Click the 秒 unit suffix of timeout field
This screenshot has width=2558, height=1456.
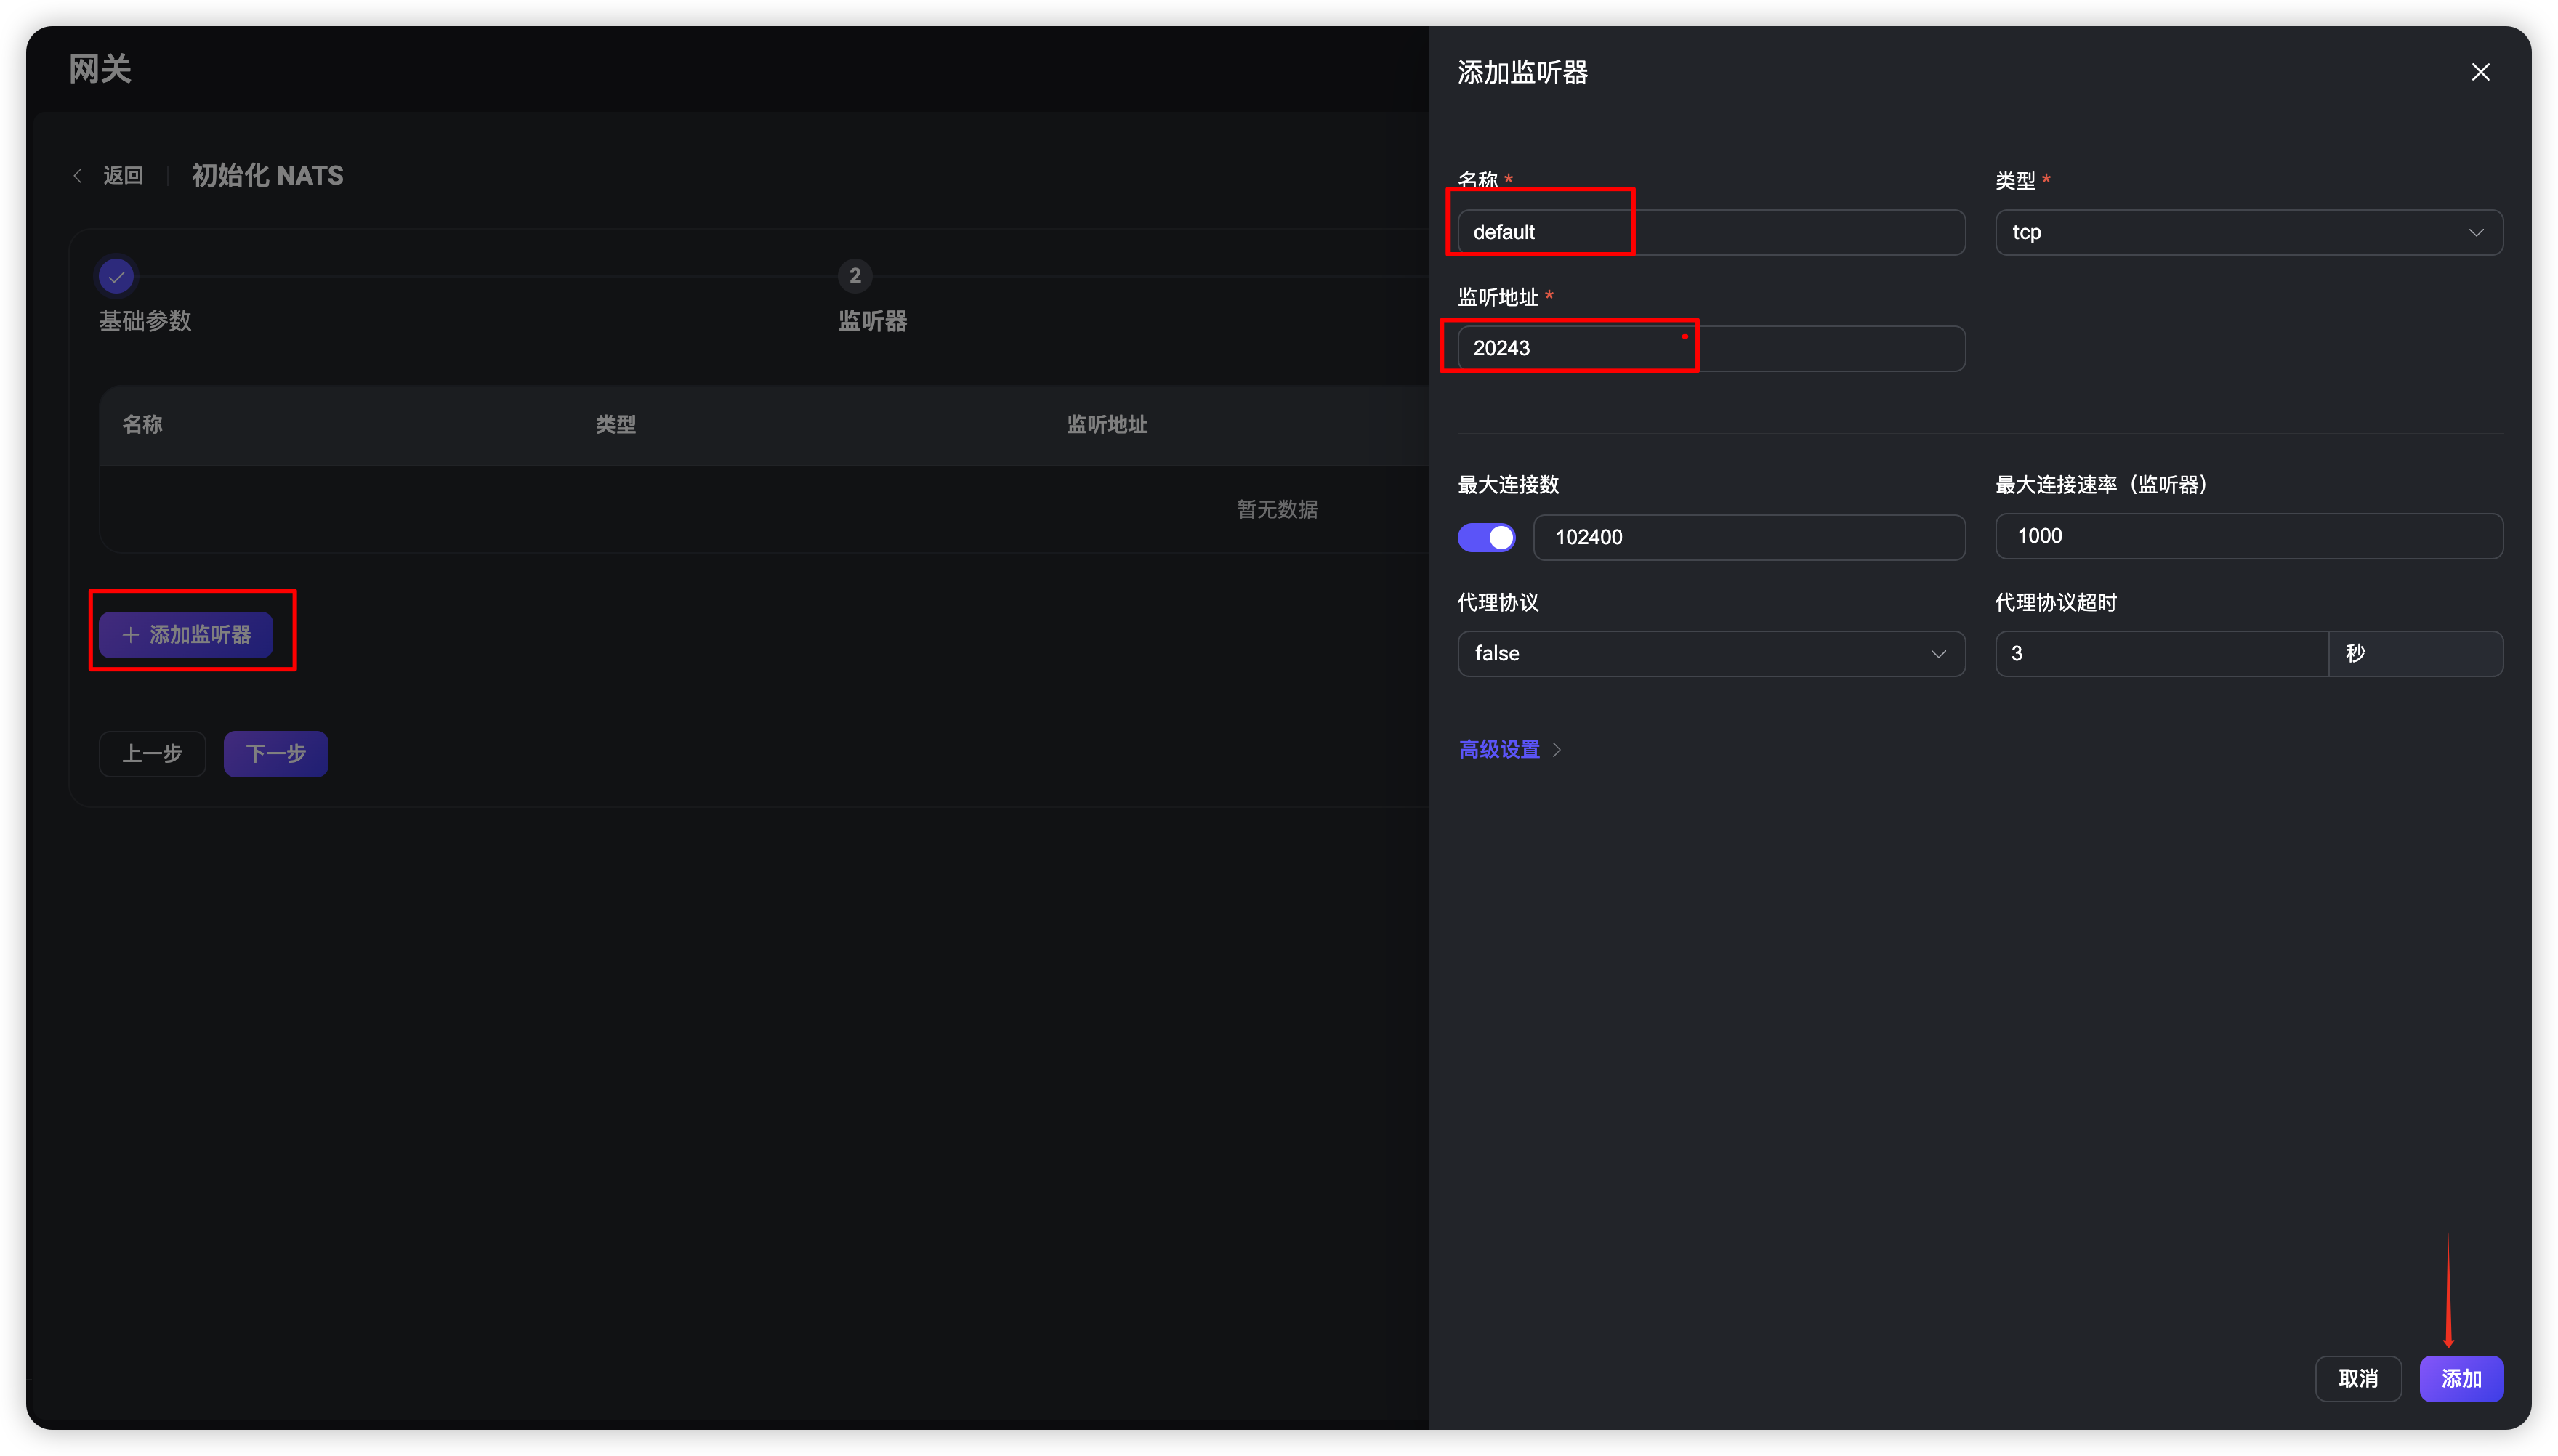2415,653
